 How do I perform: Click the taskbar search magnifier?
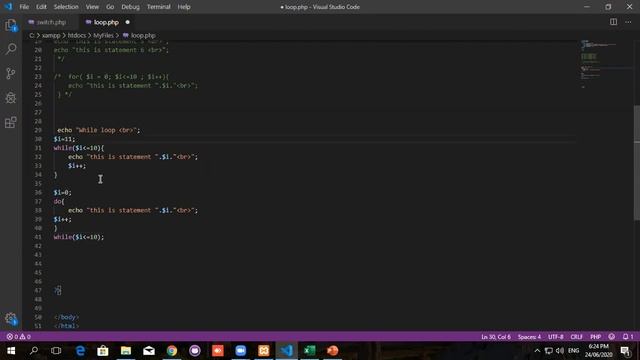(34, 351)
